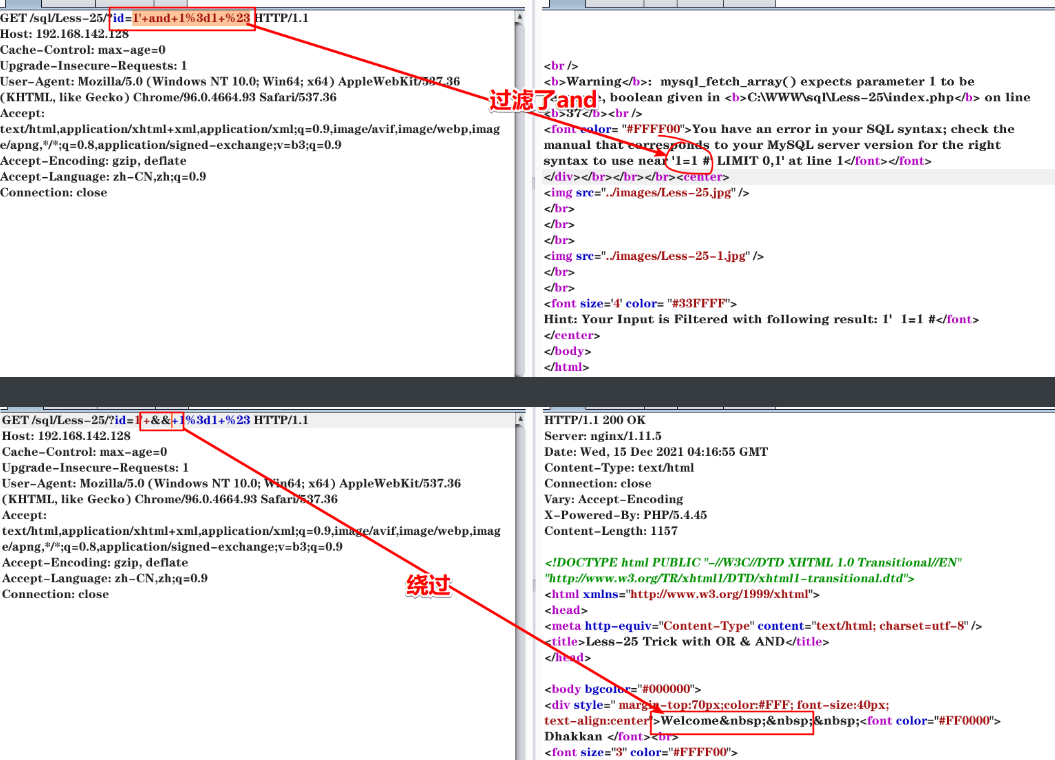Click the HTTP/1.1 200 OK status line
This screenshot has width=1055, height=760.
595,420
